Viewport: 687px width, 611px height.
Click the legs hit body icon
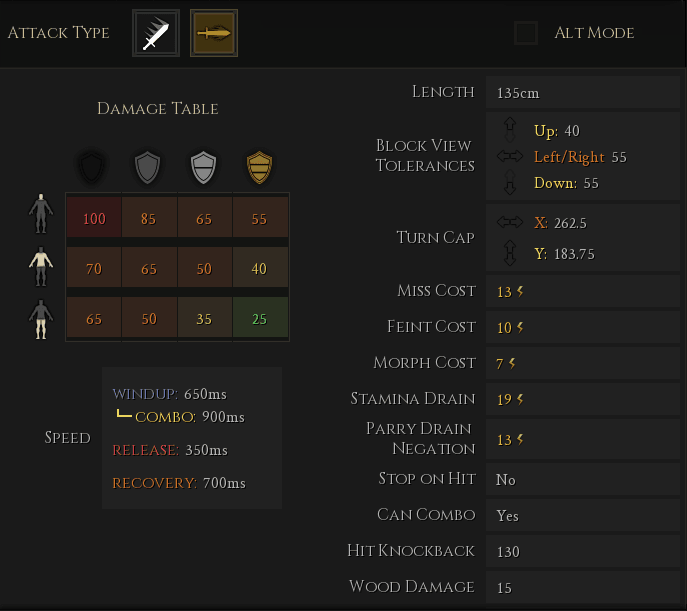40,320
